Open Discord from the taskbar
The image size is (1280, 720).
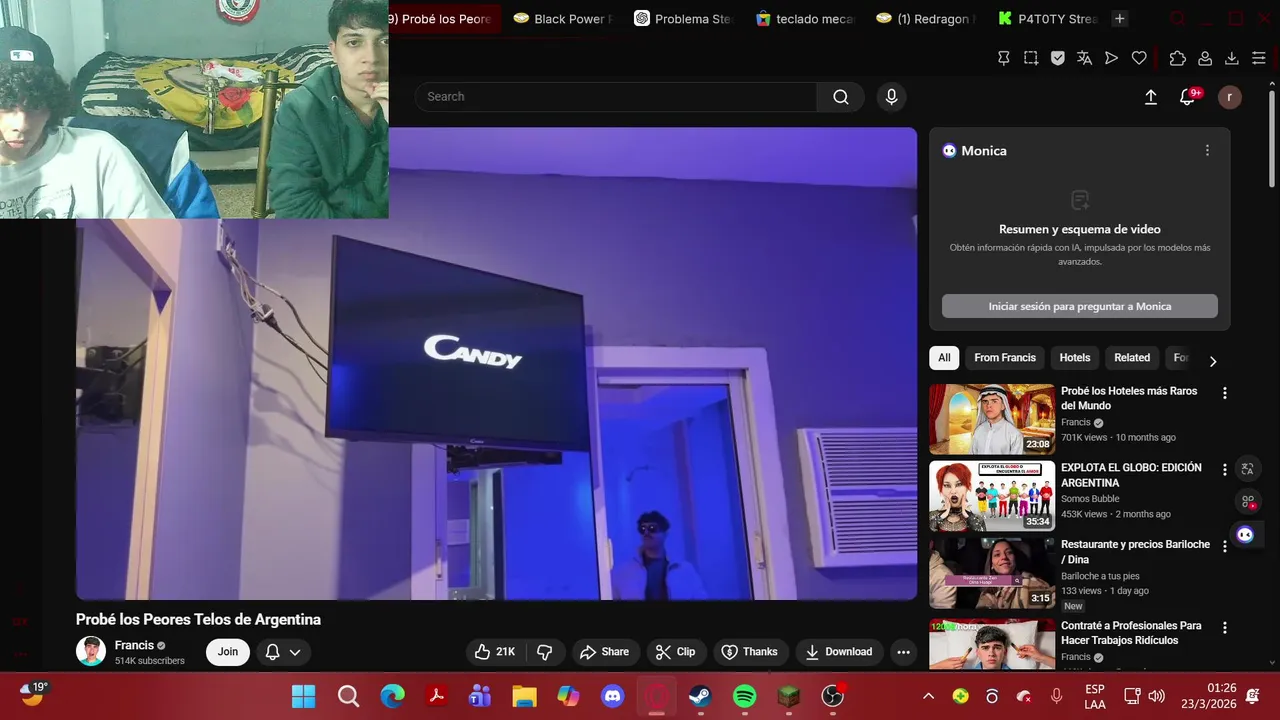pos(612,696)
